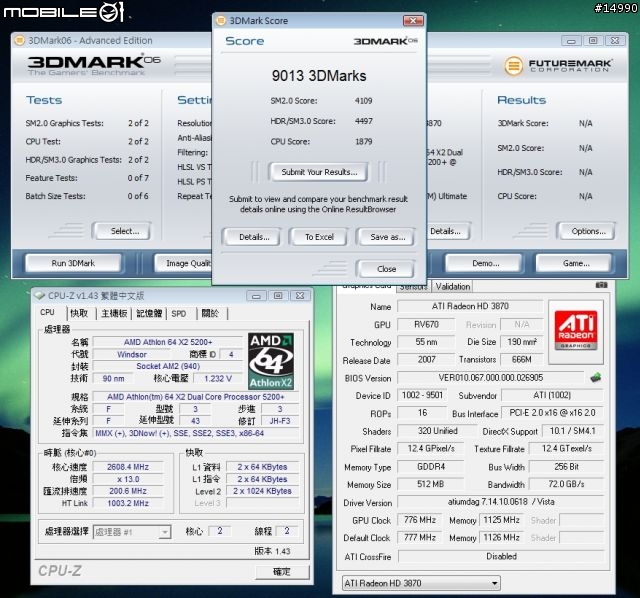Click the 3DMark06 window title bar icon
Screen dimensions: 640x598
click(x=20, y=40)
